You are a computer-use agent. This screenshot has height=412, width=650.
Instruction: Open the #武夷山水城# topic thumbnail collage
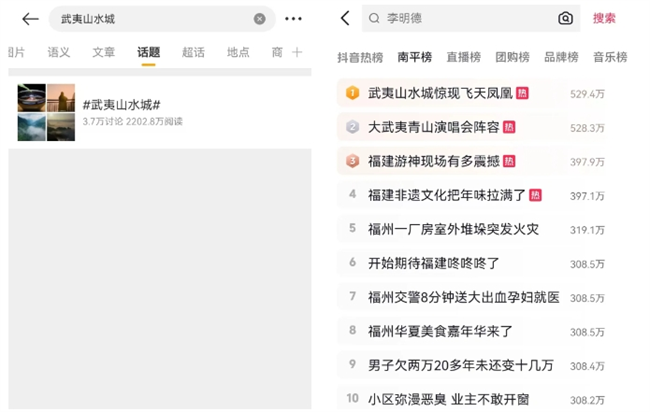point(46,112)
